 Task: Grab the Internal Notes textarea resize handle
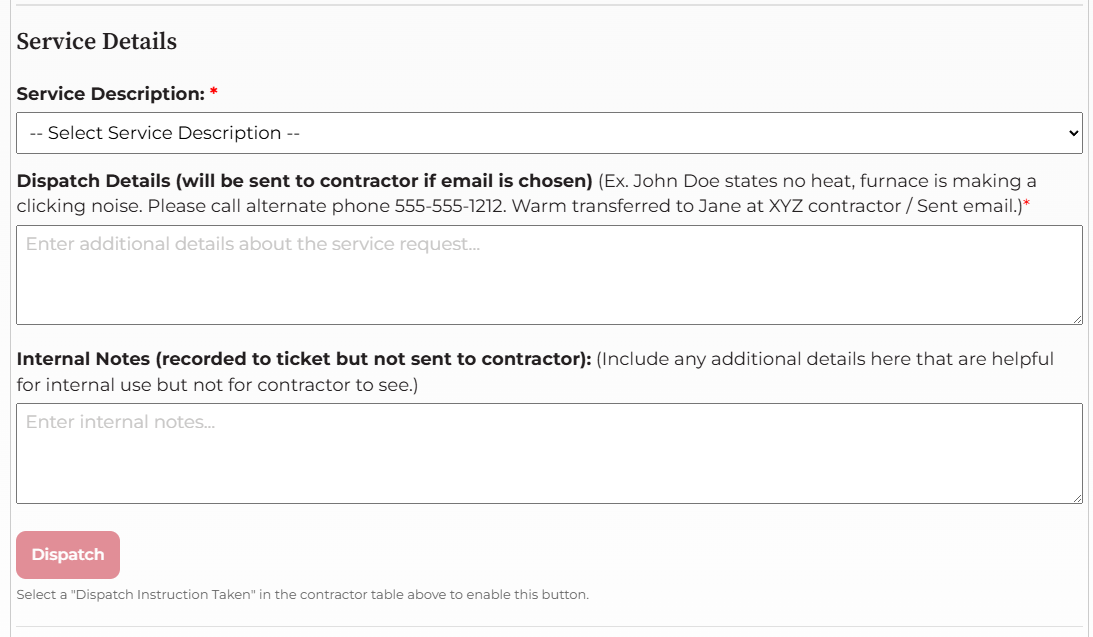[1077, 497]
